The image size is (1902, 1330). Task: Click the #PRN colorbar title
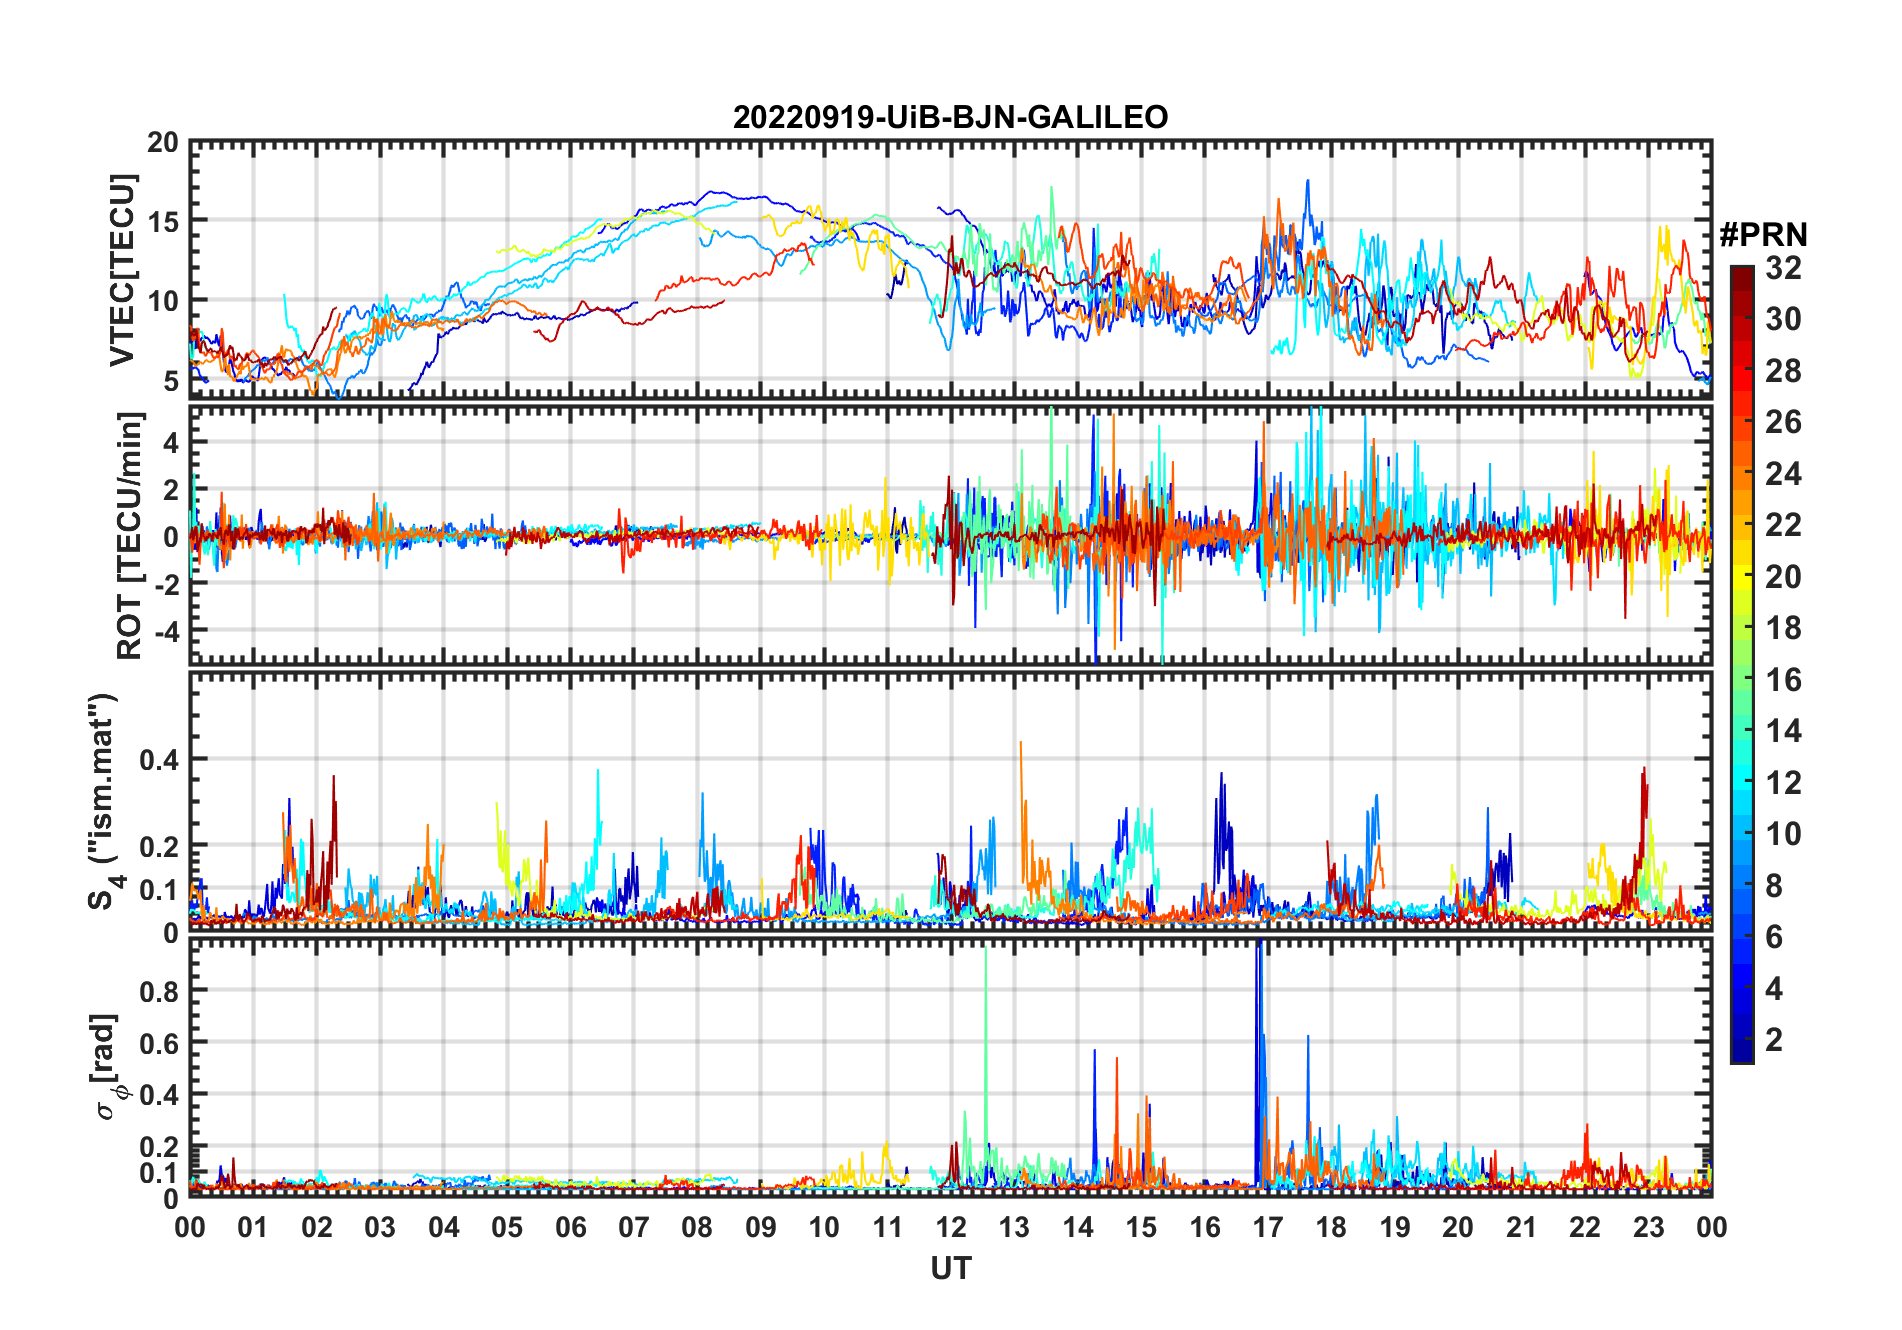point(1763,235)
